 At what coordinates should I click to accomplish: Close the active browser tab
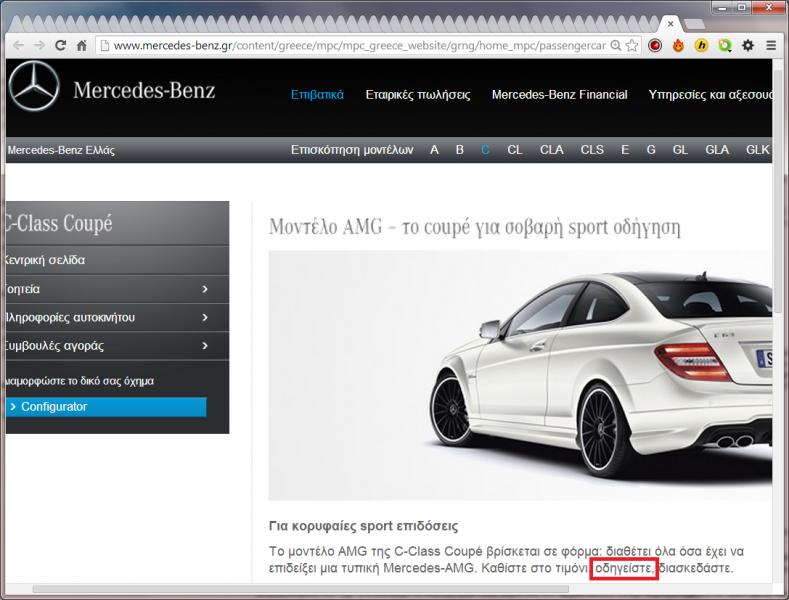(670, 24)
